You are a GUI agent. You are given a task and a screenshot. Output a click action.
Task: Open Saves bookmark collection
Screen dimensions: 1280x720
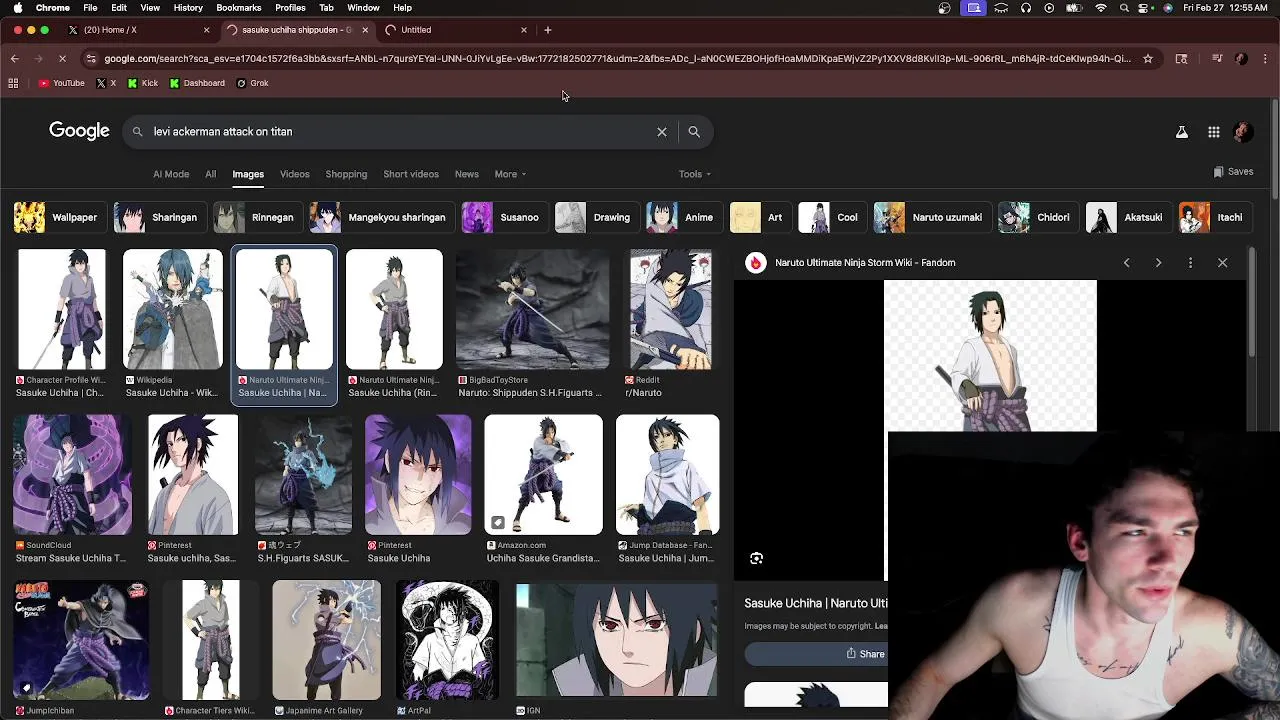click(1233, 172)
